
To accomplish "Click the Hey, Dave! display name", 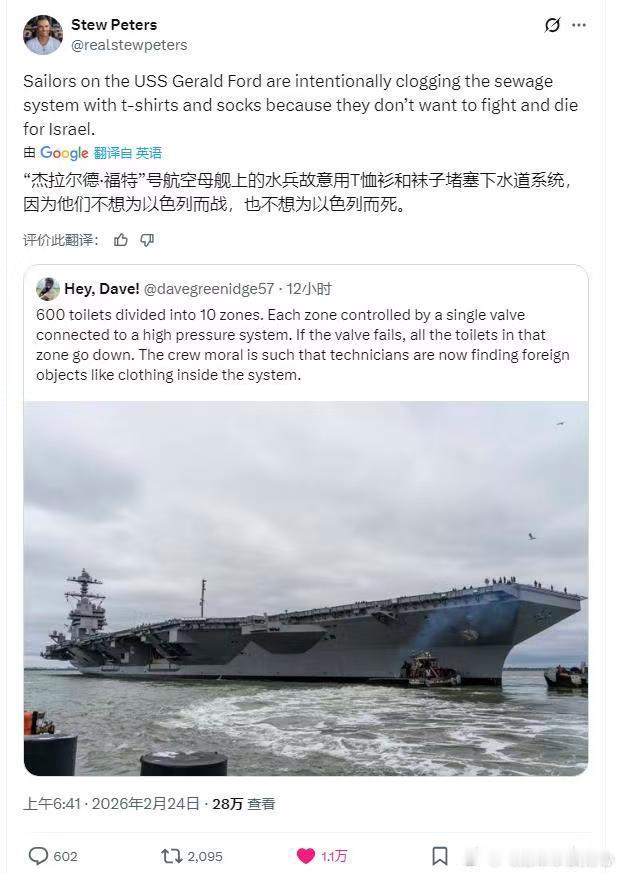I will [x=102, y=289].
